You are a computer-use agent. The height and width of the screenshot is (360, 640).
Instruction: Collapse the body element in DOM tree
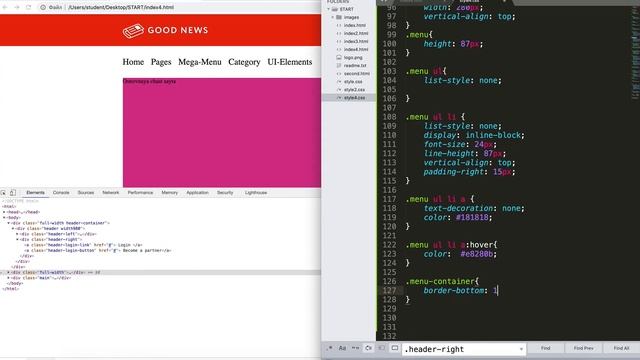click(x=4, y=218)
